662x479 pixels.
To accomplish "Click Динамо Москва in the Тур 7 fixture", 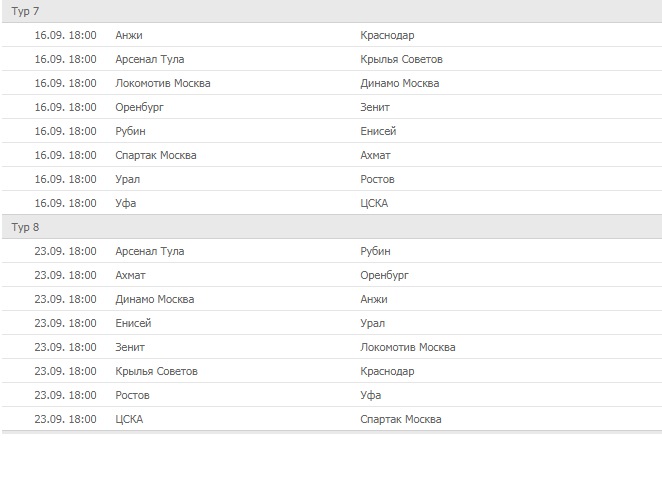I will tap(399, 83).
